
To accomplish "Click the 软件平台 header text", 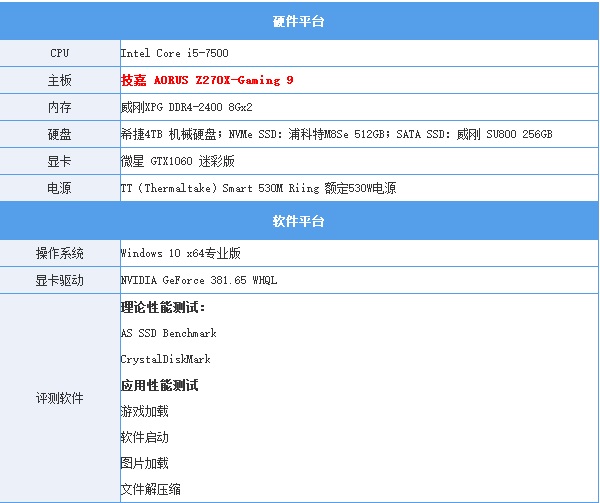I will tap(298, 221).
